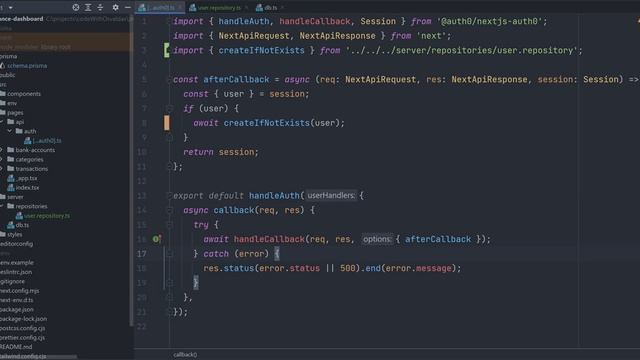The height and width of the screenshot is (360, 640).
Task: Collapse the auth folder chevron
Action: tap(10, 131)
